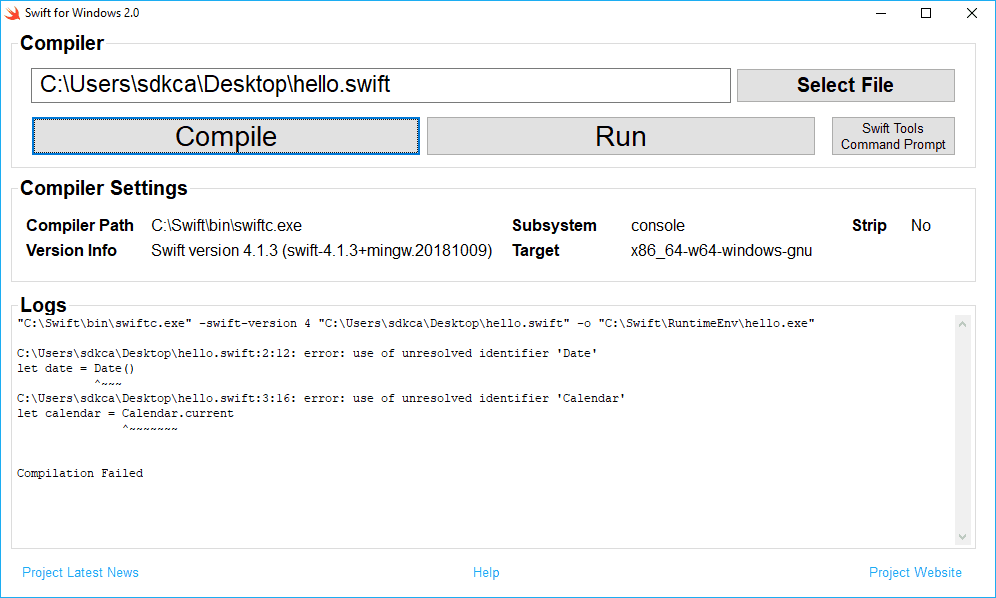Image resolution: width=996 pixels, height=598 pixels.
Task: Minimize the Swift for Windows window
Action: click(880, 13)
